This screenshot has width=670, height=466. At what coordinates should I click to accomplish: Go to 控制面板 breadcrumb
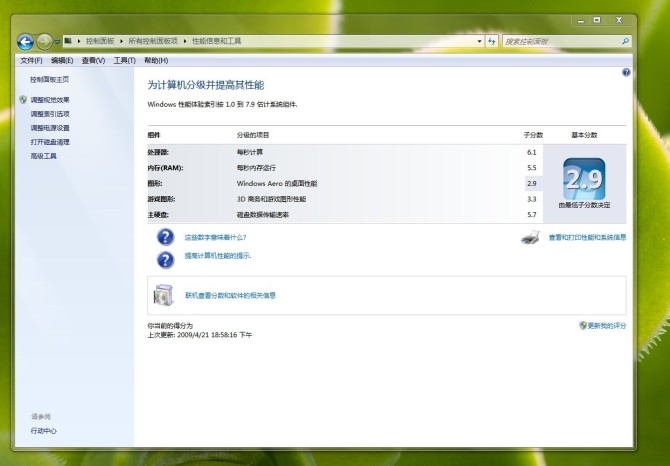tap(100, 41)
